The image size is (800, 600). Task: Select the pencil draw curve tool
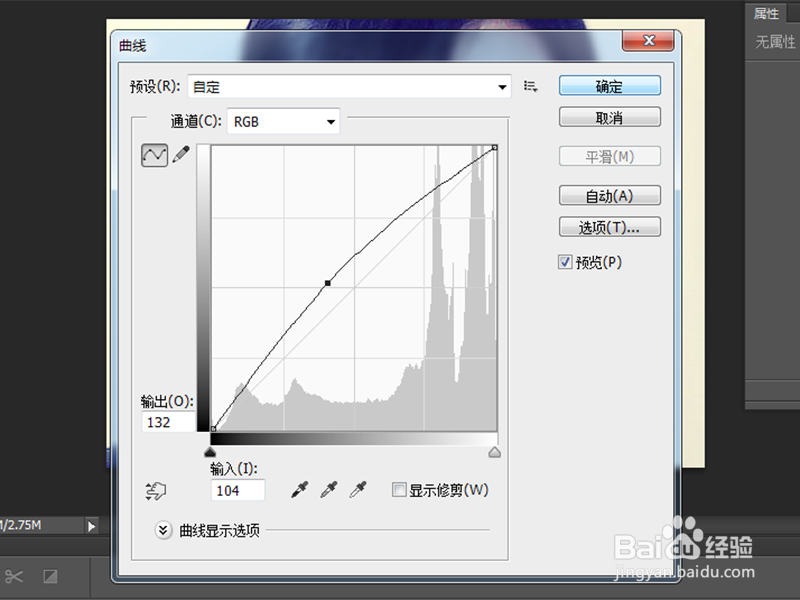[181, 154]
